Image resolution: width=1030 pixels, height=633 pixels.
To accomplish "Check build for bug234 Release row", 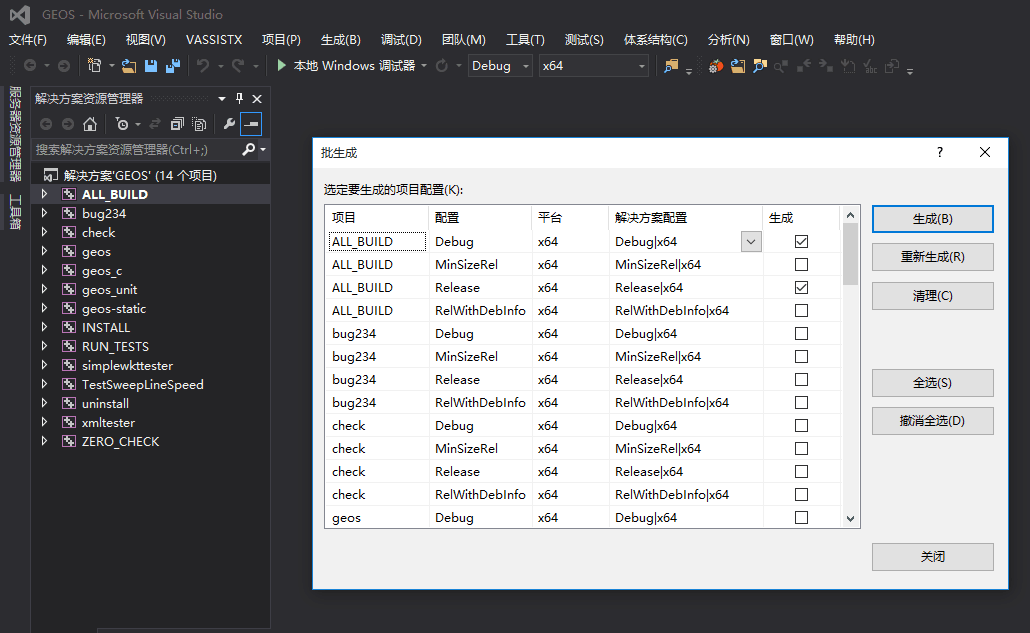I will point(801,380).
